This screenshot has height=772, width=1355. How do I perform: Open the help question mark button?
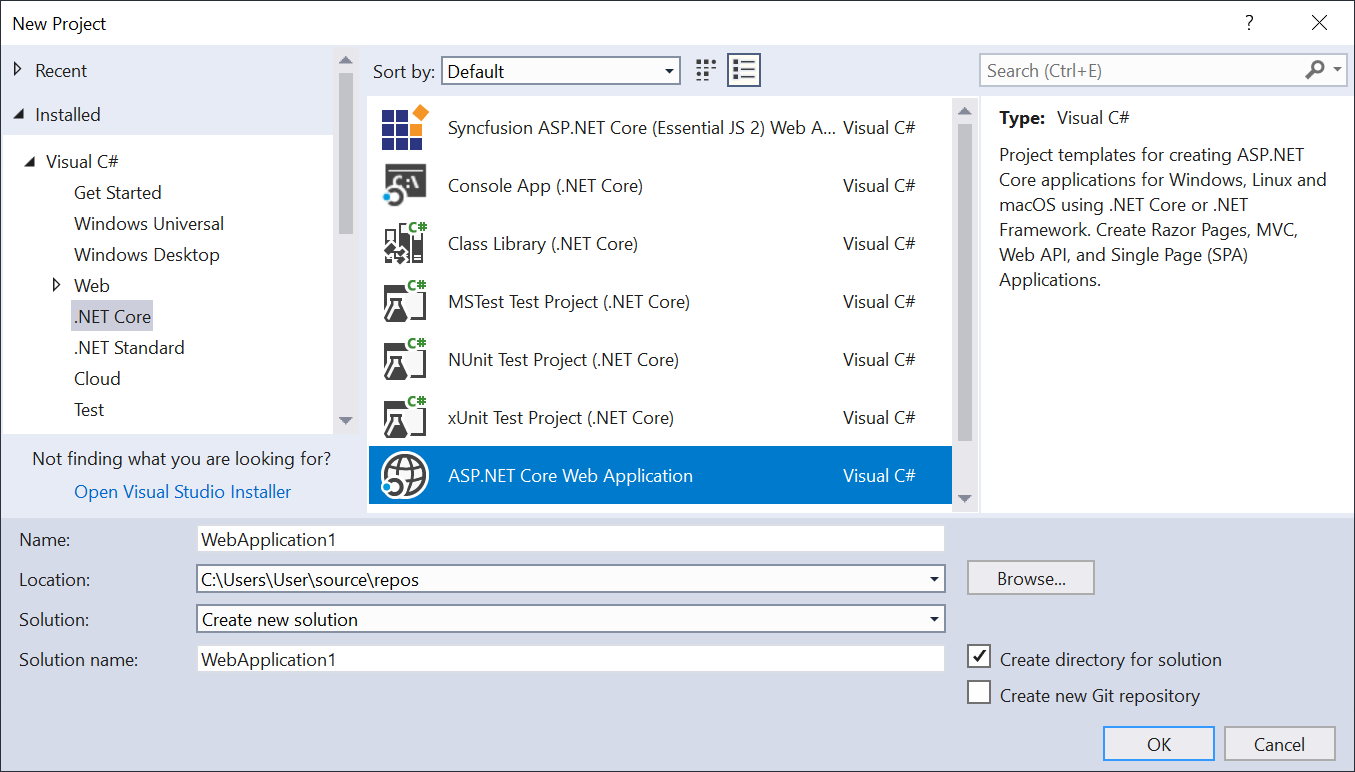(x=1249, y=23)
